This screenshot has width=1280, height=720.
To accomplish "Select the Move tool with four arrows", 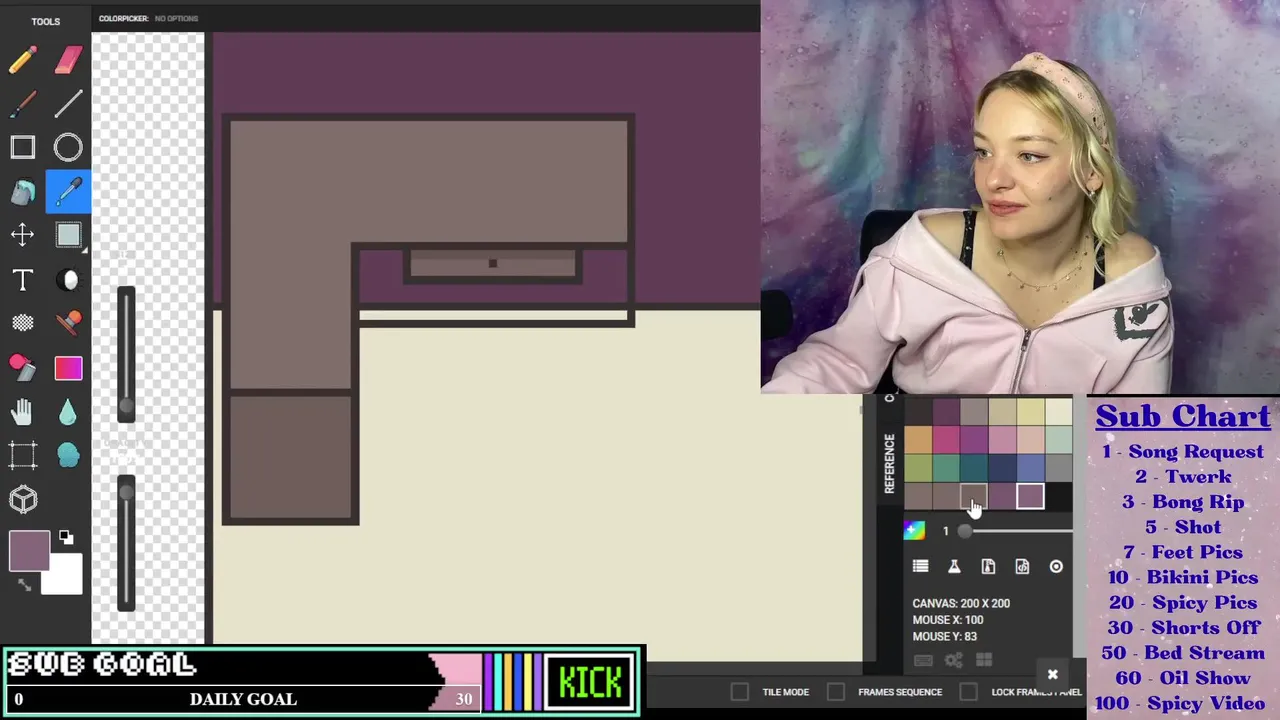I will [22, 235].
